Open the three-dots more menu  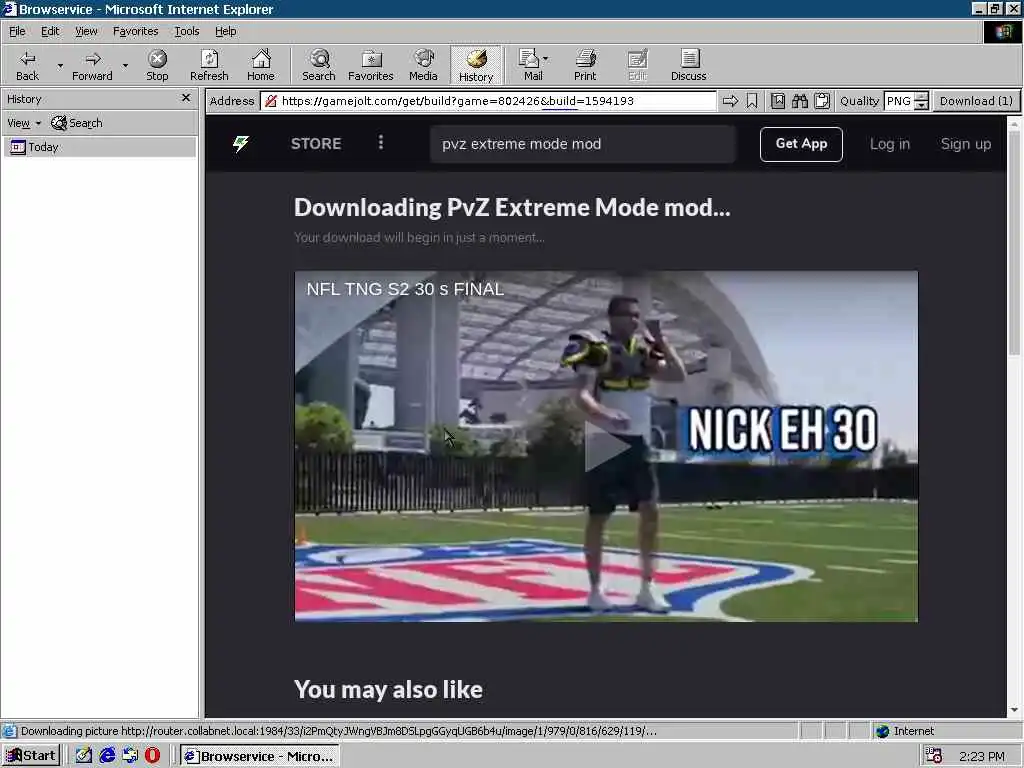[381, 142]
